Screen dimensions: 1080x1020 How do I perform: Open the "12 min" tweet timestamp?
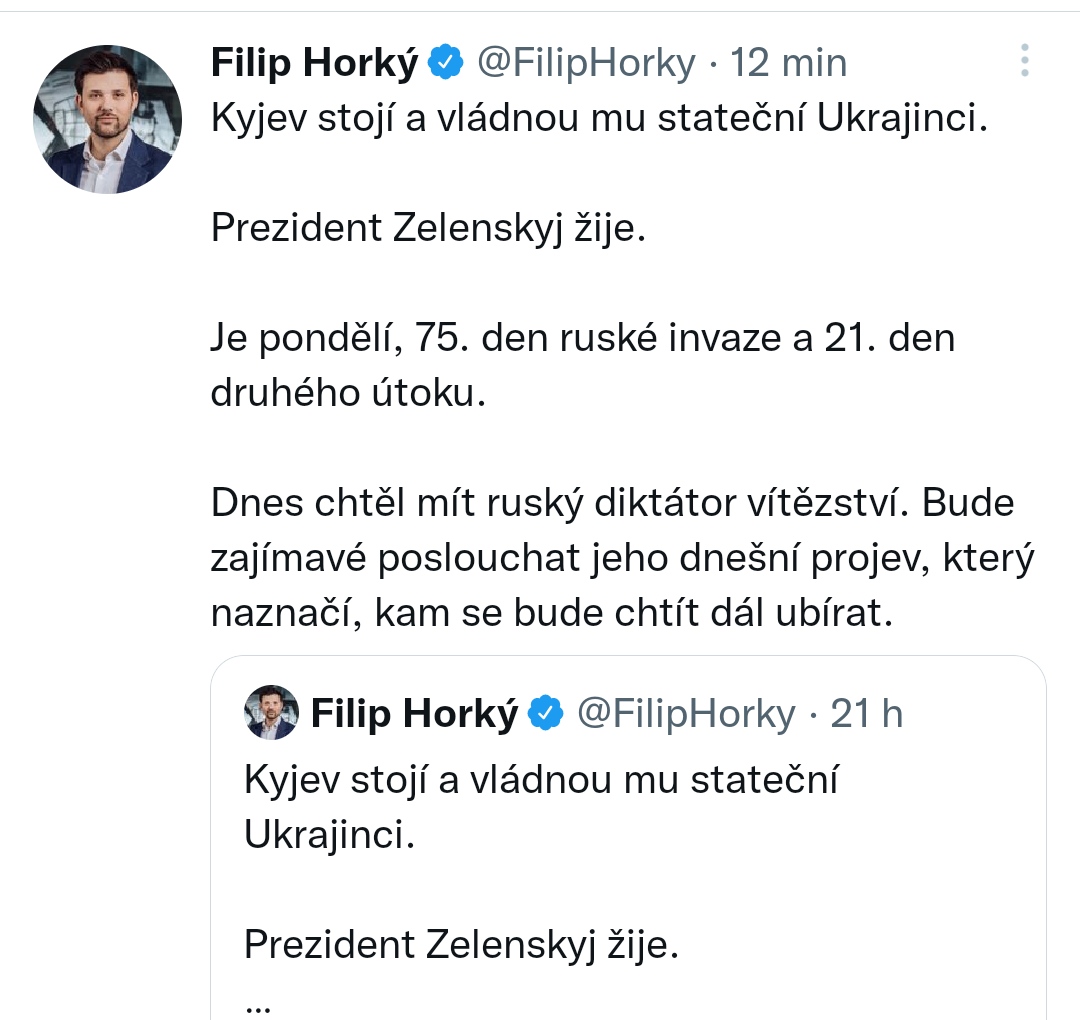pos(788,63)
